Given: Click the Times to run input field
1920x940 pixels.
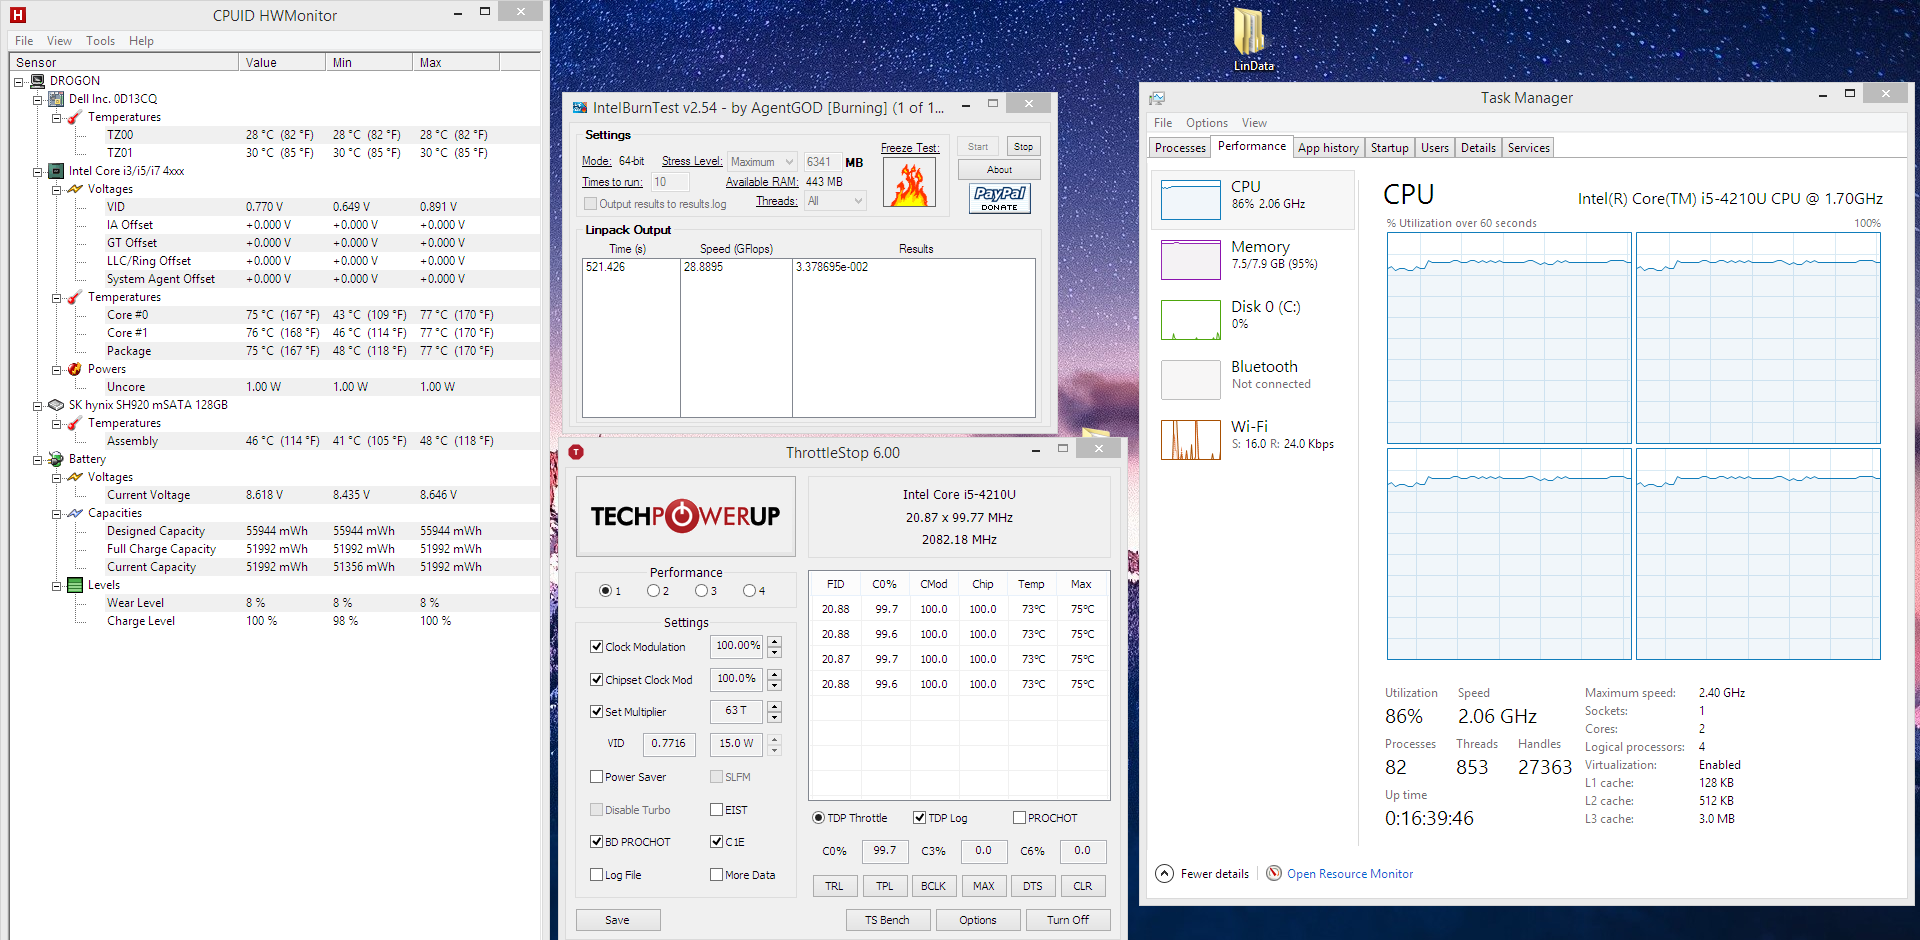Looking at the screenshot, I should coord(670,182).
